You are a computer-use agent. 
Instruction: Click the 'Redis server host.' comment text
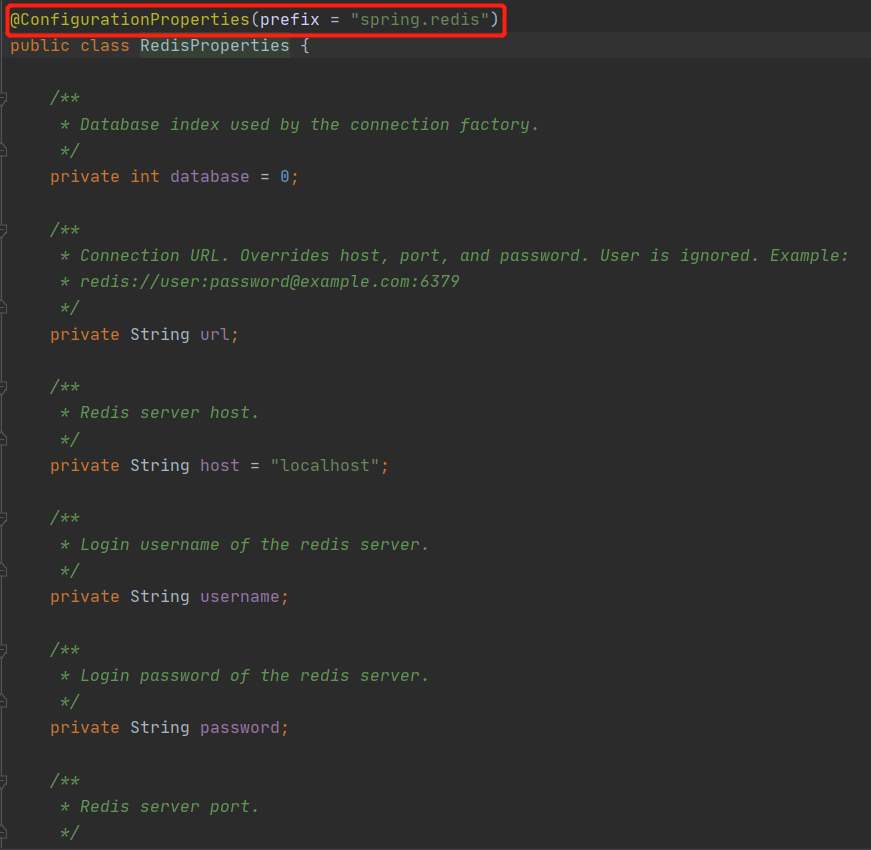(x=169, y=413)
